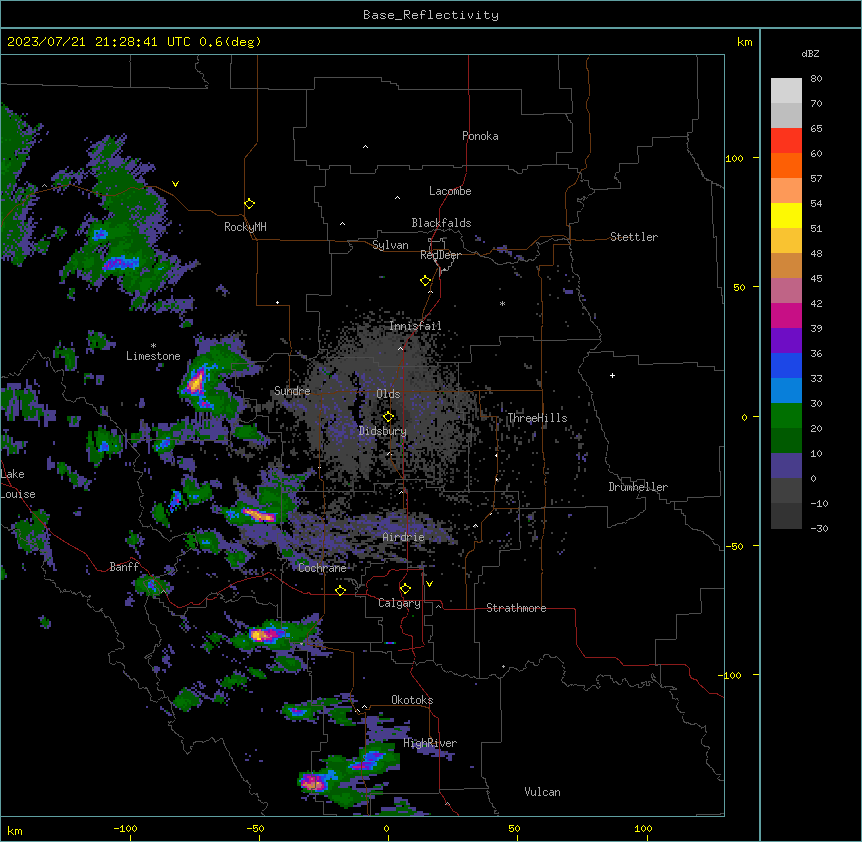Click the Base_Reflectivity title text
The width and height of the screenshot is (862, 842).
coord(431,15)
